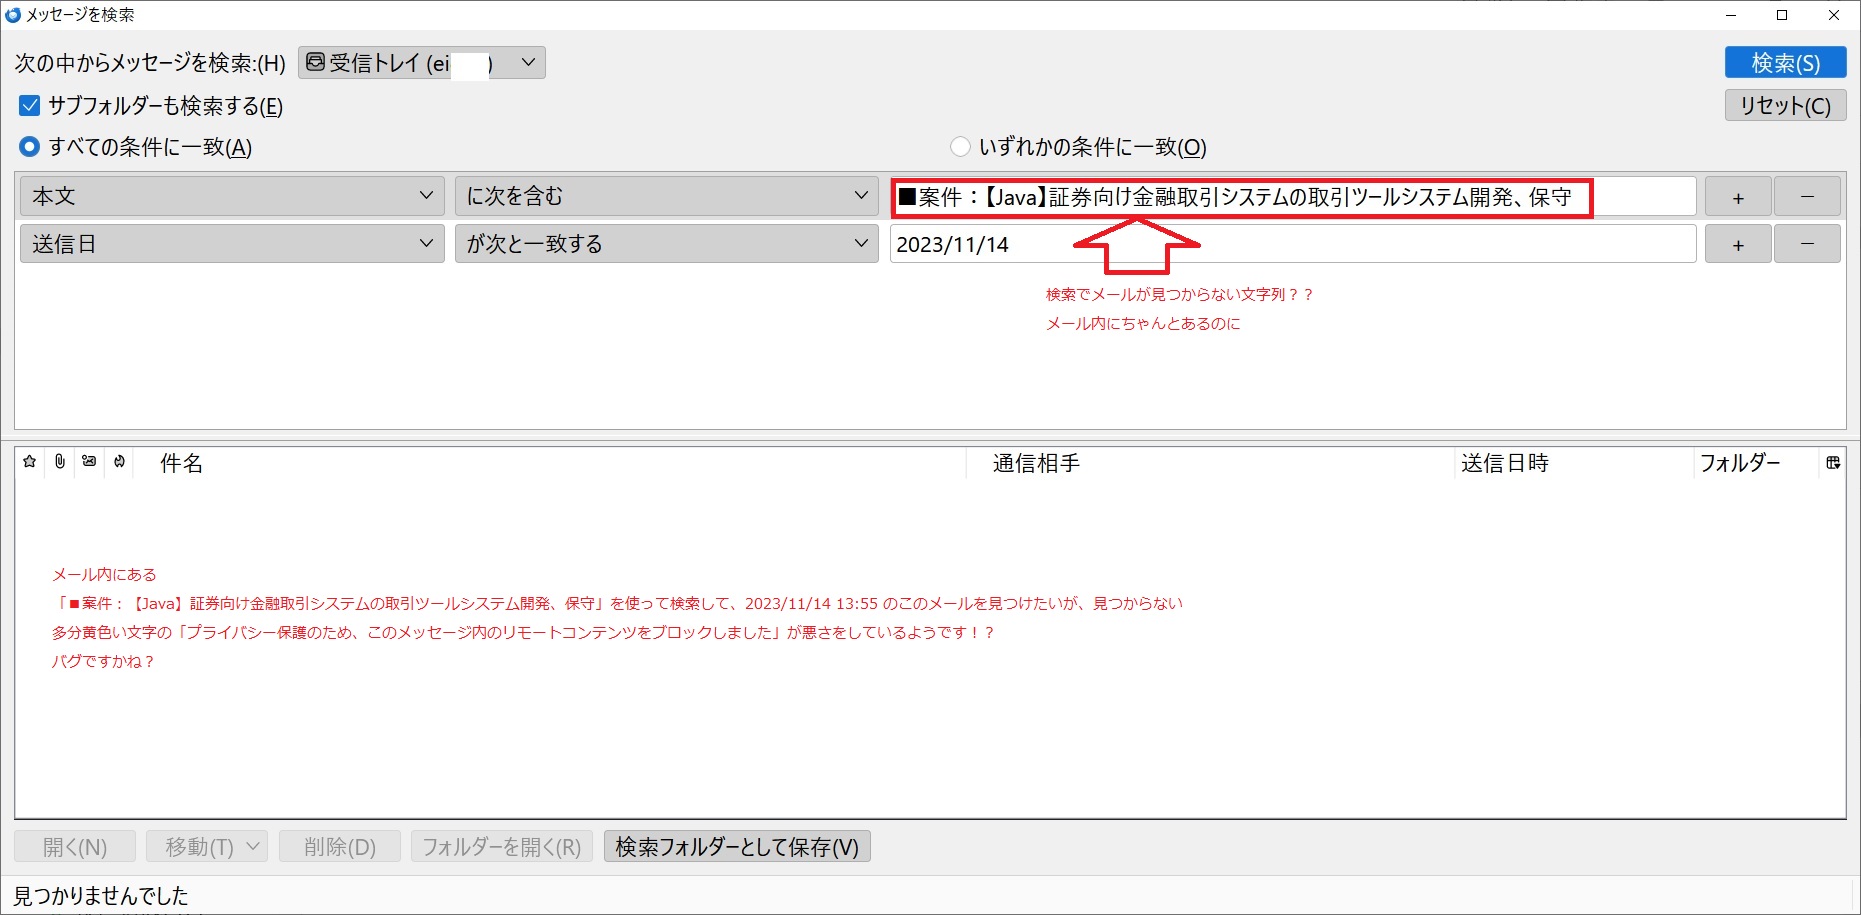Select いずれかの条件に一致 radio button
The image size is (1861, 915).
(x=960, y=147)
